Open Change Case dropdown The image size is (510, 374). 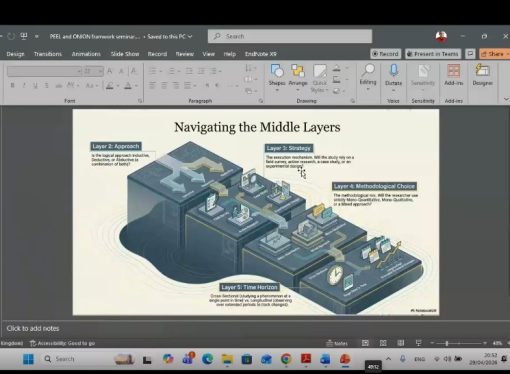(91, 85)
